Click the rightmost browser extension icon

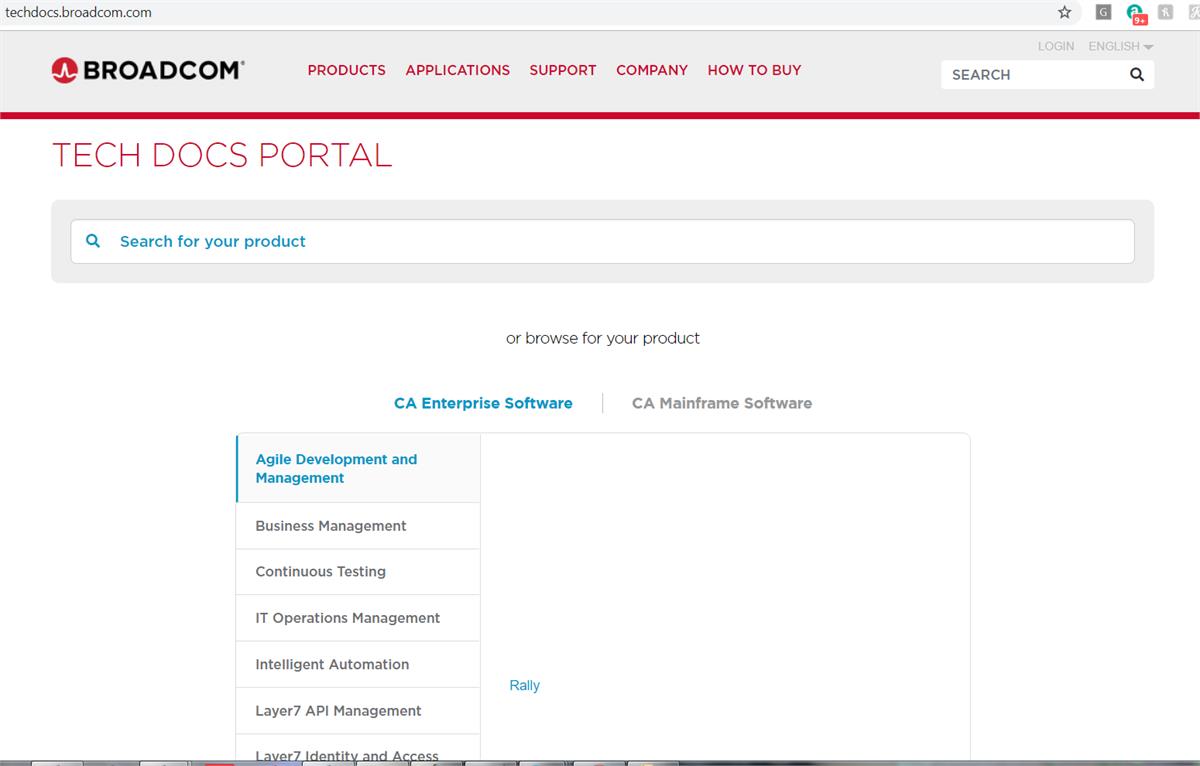pyautogui.click(x=1192, y=12)
